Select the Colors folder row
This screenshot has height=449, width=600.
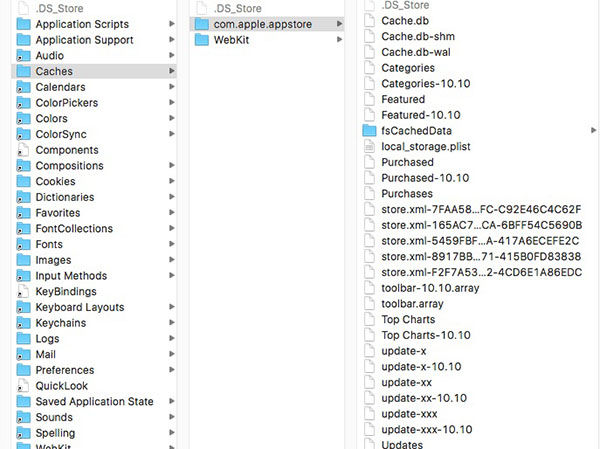click(x=94, y=118)
